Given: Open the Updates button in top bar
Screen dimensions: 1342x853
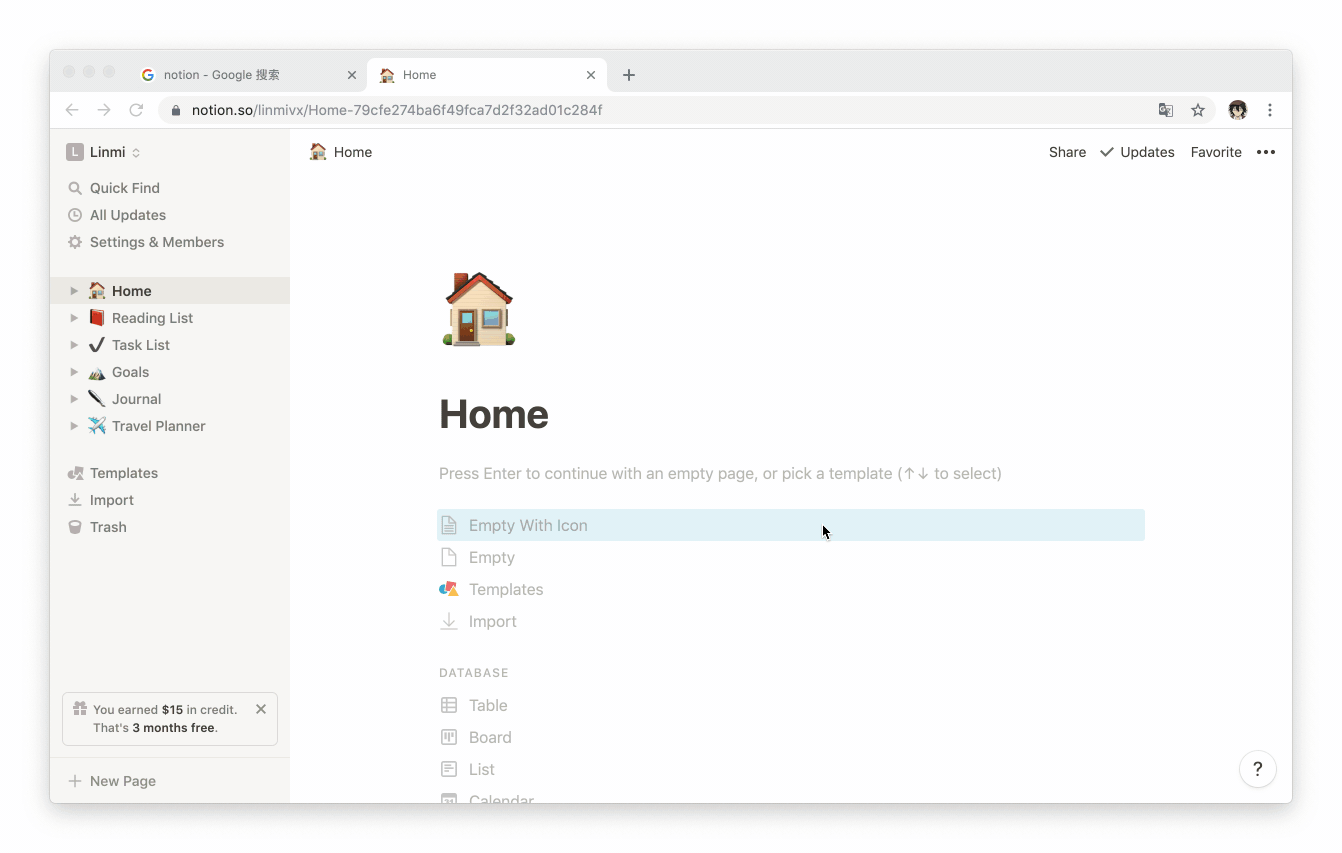Looking at the screenshot, I should (1137, 152).
